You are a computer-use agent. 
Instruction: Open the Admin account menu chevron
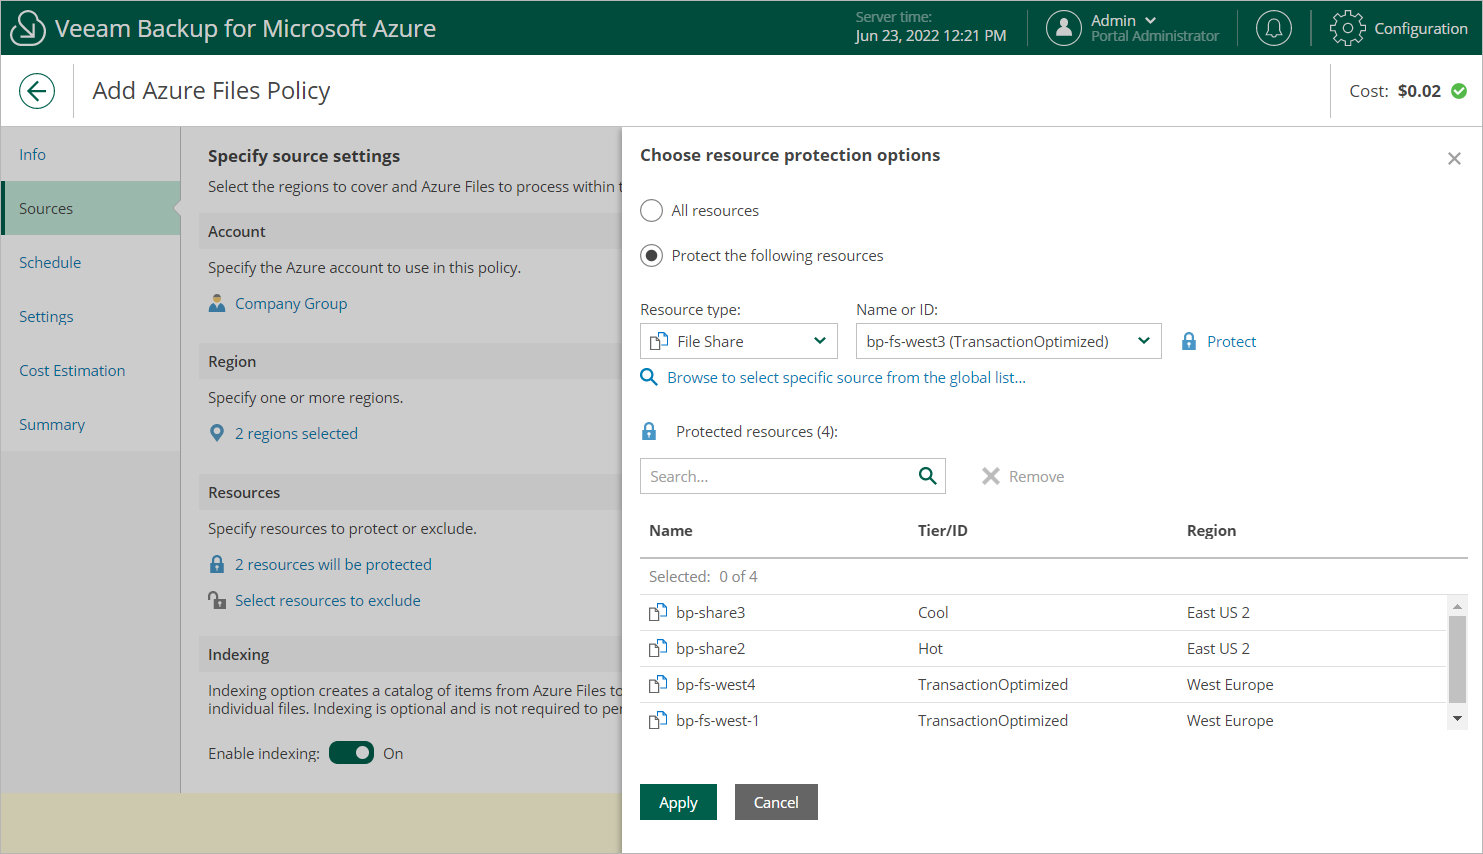point(1151,20)
